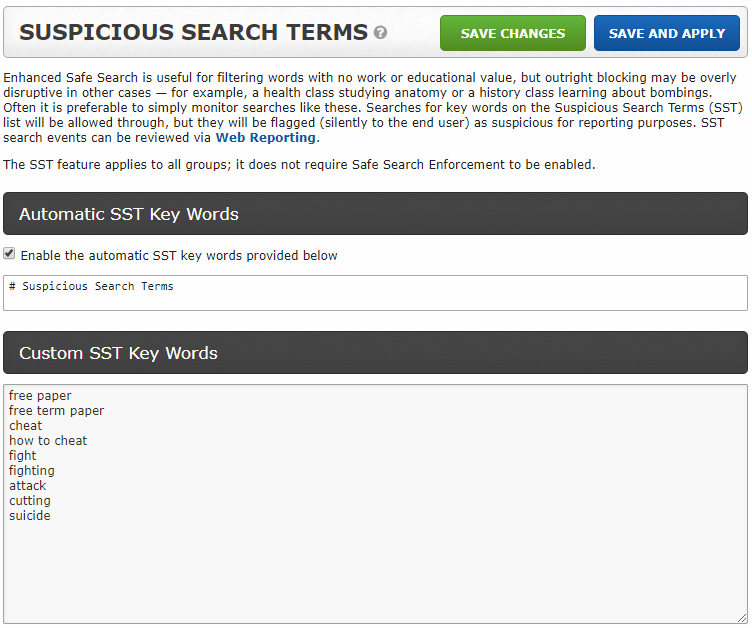Click inside the automatic Suspicious Search Terms box
Image resolution: width=752 pixels, height=628 pixels.
[x=376, y=293]
